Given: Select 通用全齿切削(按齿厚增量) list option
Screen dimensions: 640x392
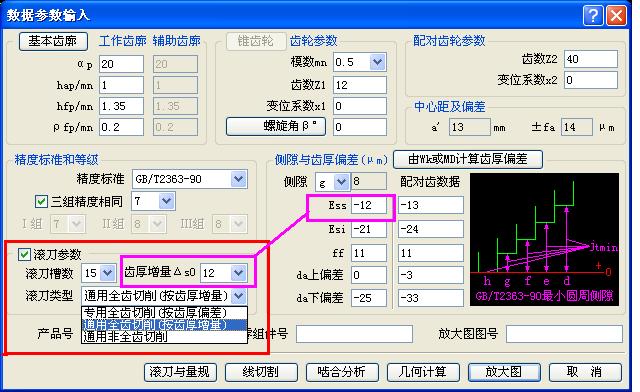Looking at the screenshot, I should click(x=164, y=325).
